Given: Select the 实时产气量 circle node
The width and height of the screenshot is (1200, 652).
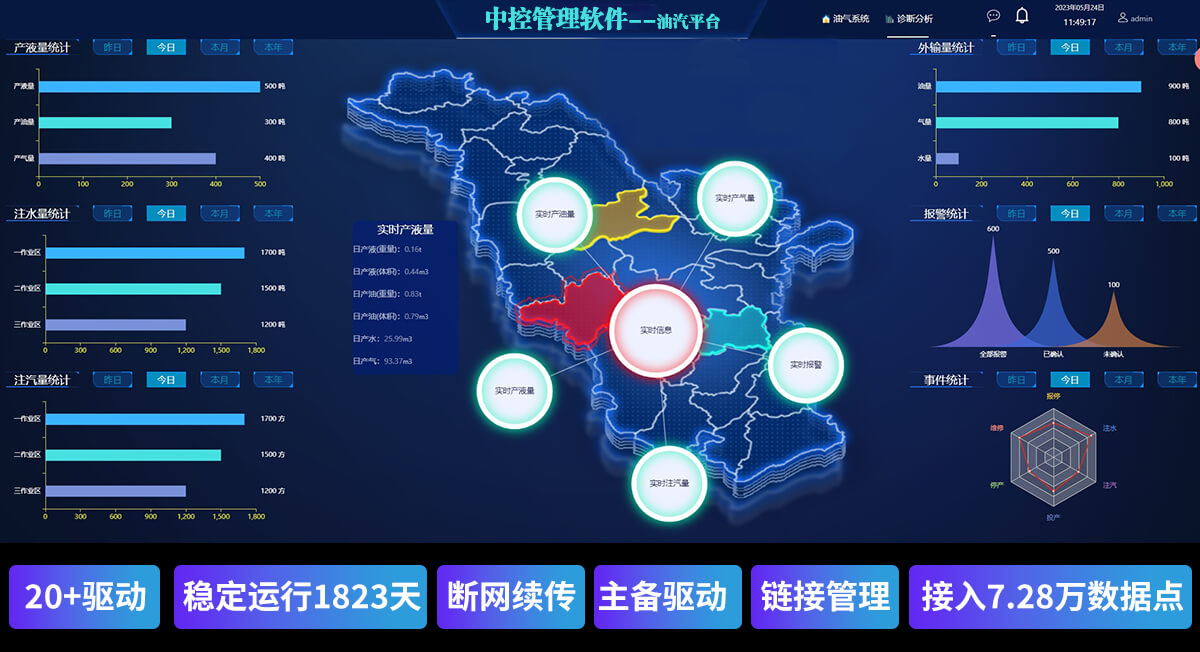Looking at the screenshot, I should coord(735,198).
